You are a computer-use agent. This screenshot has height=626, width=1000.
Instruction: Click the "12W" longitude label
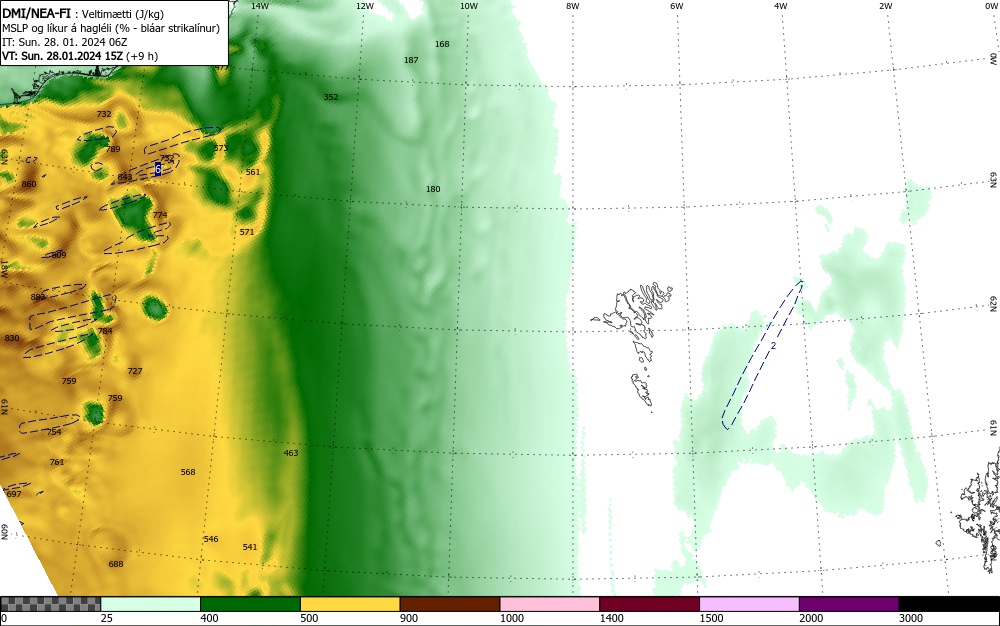click(365, 6)
